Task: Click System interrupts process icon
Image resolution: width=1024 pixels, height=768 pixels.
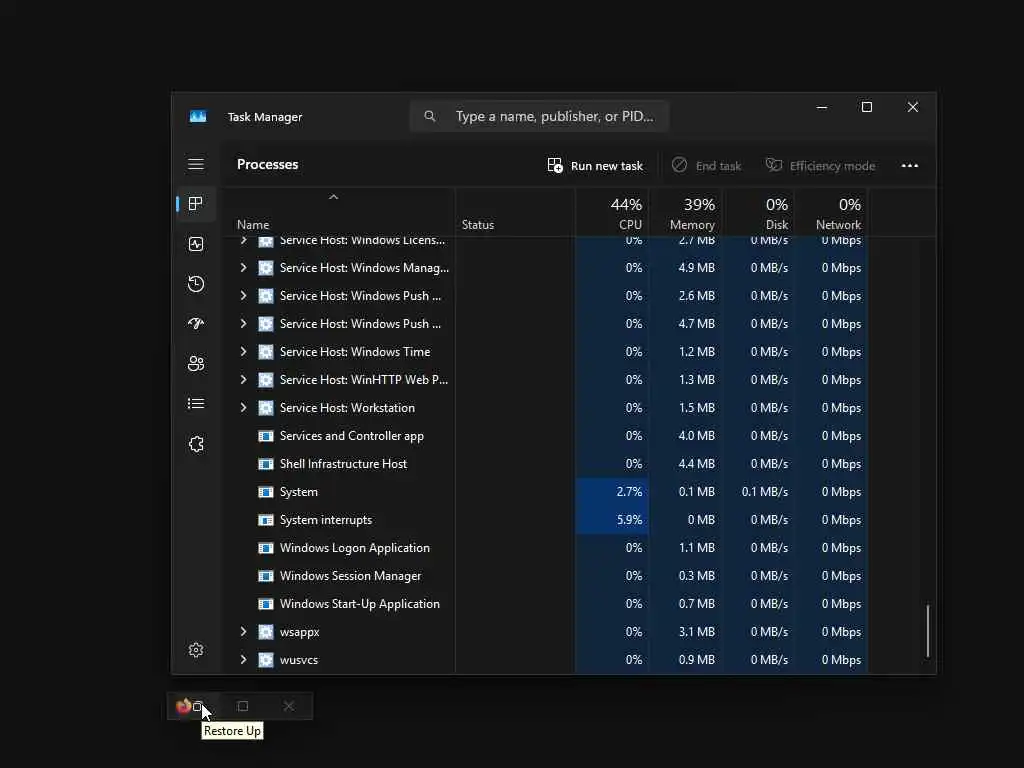Action: pyautogui.click(x=266, y=520)
